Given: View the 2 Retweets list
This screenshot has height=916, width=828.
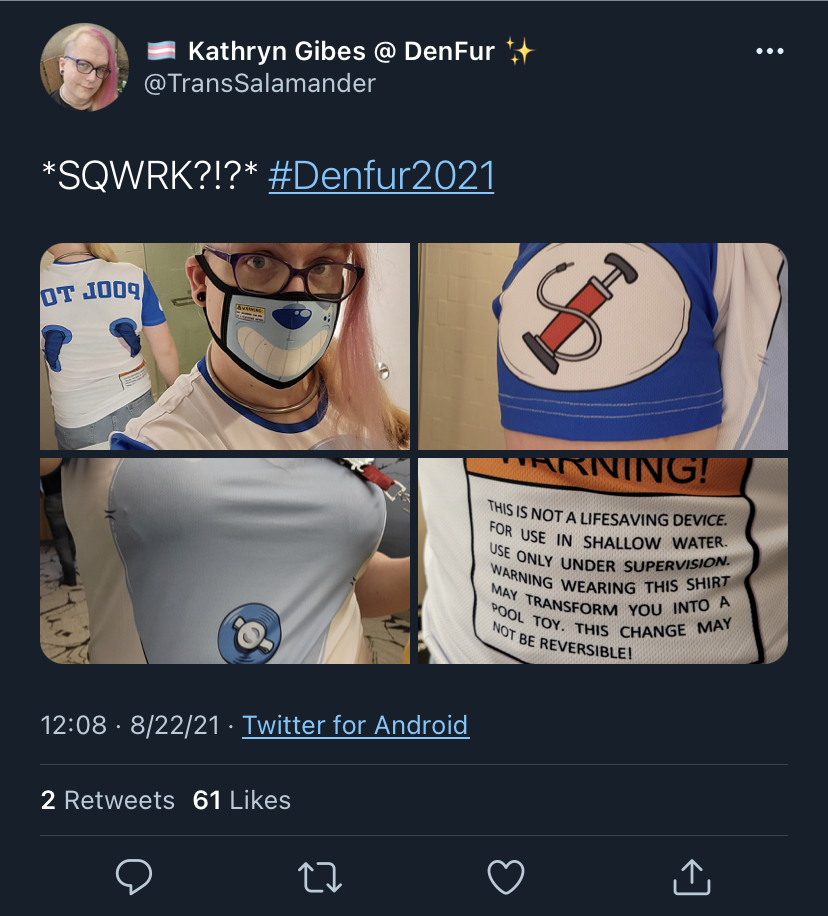Looking at the screenshot, I should [x=108, y=800].
